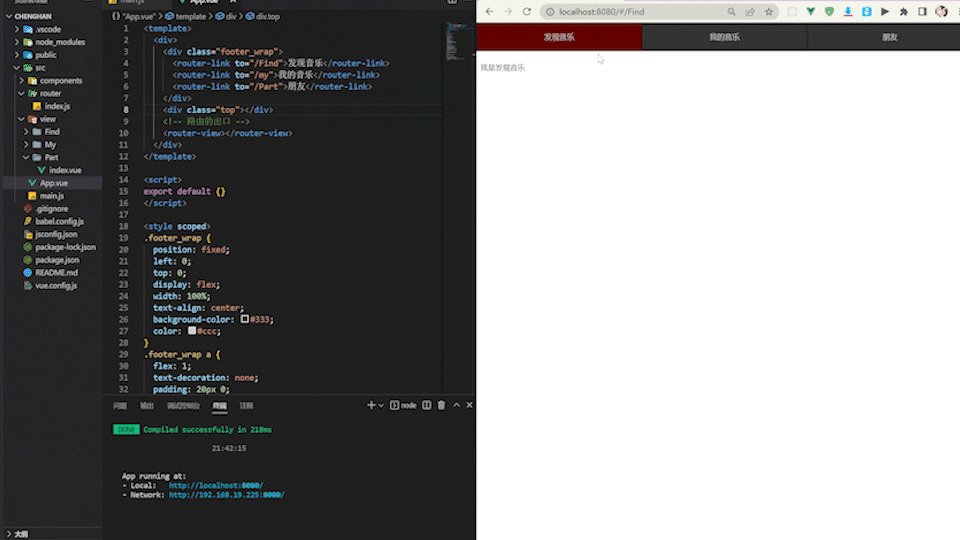
Task: Collapse the Part folder
Action: click(26, 158)
